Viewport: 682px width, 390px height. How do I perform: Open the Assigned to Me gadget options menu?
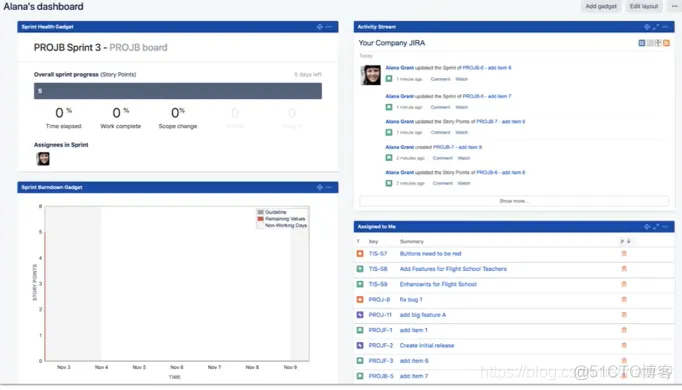tap(665, 227)
